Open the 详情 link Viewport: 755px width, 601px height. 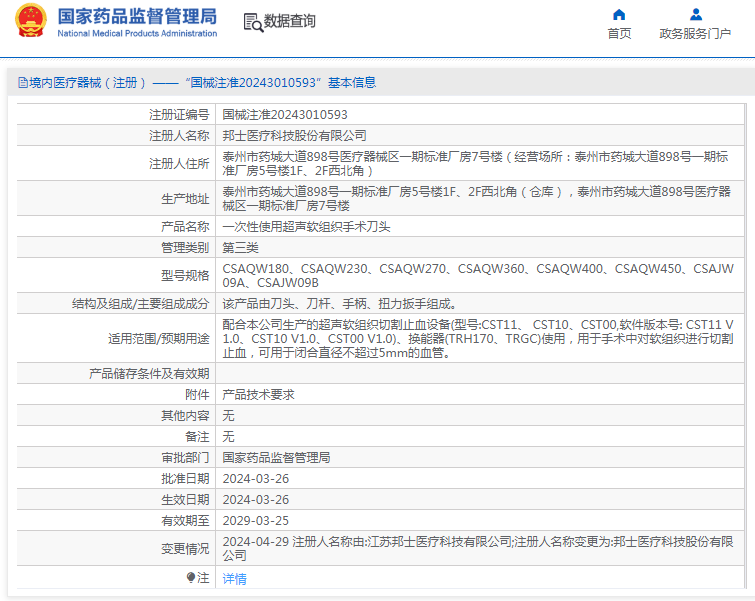(234, 578)
